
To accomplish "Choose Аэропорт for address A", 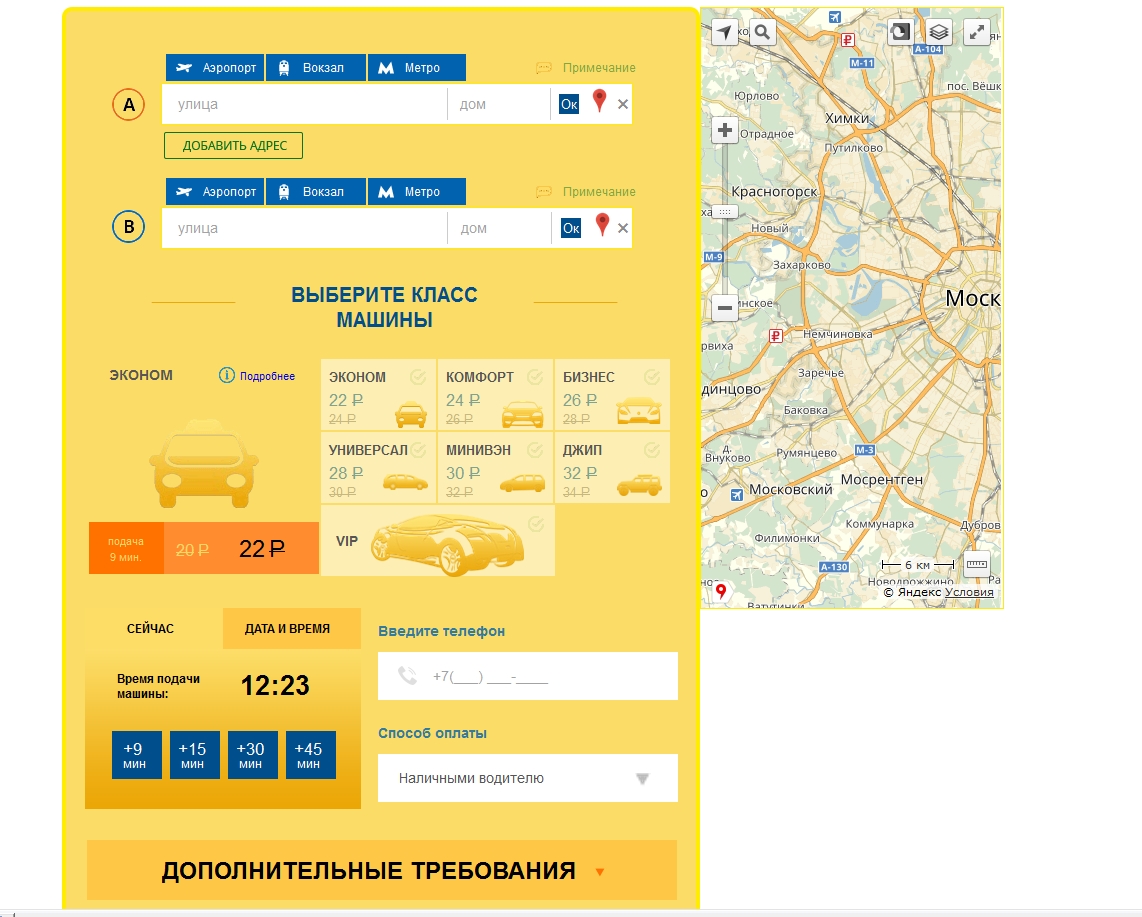I will click(x=215, y=68).
